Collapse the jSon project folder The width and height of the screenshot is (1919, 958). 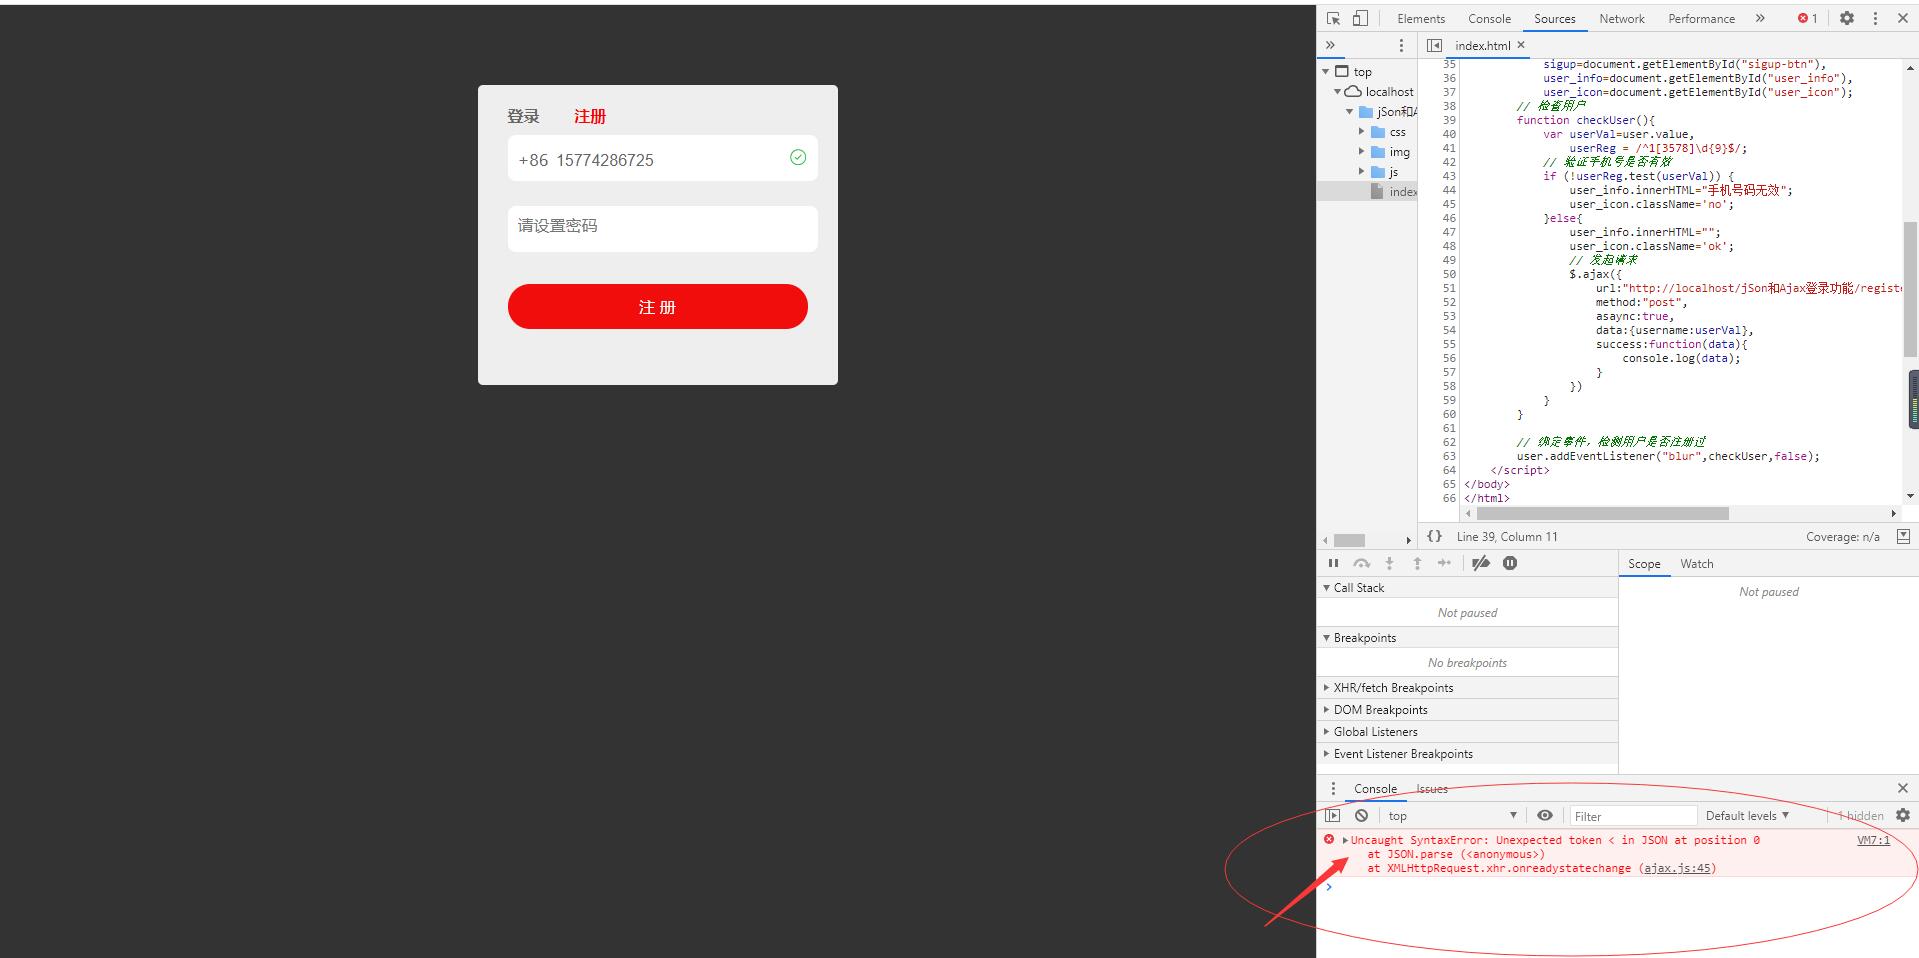point(1349,111)
